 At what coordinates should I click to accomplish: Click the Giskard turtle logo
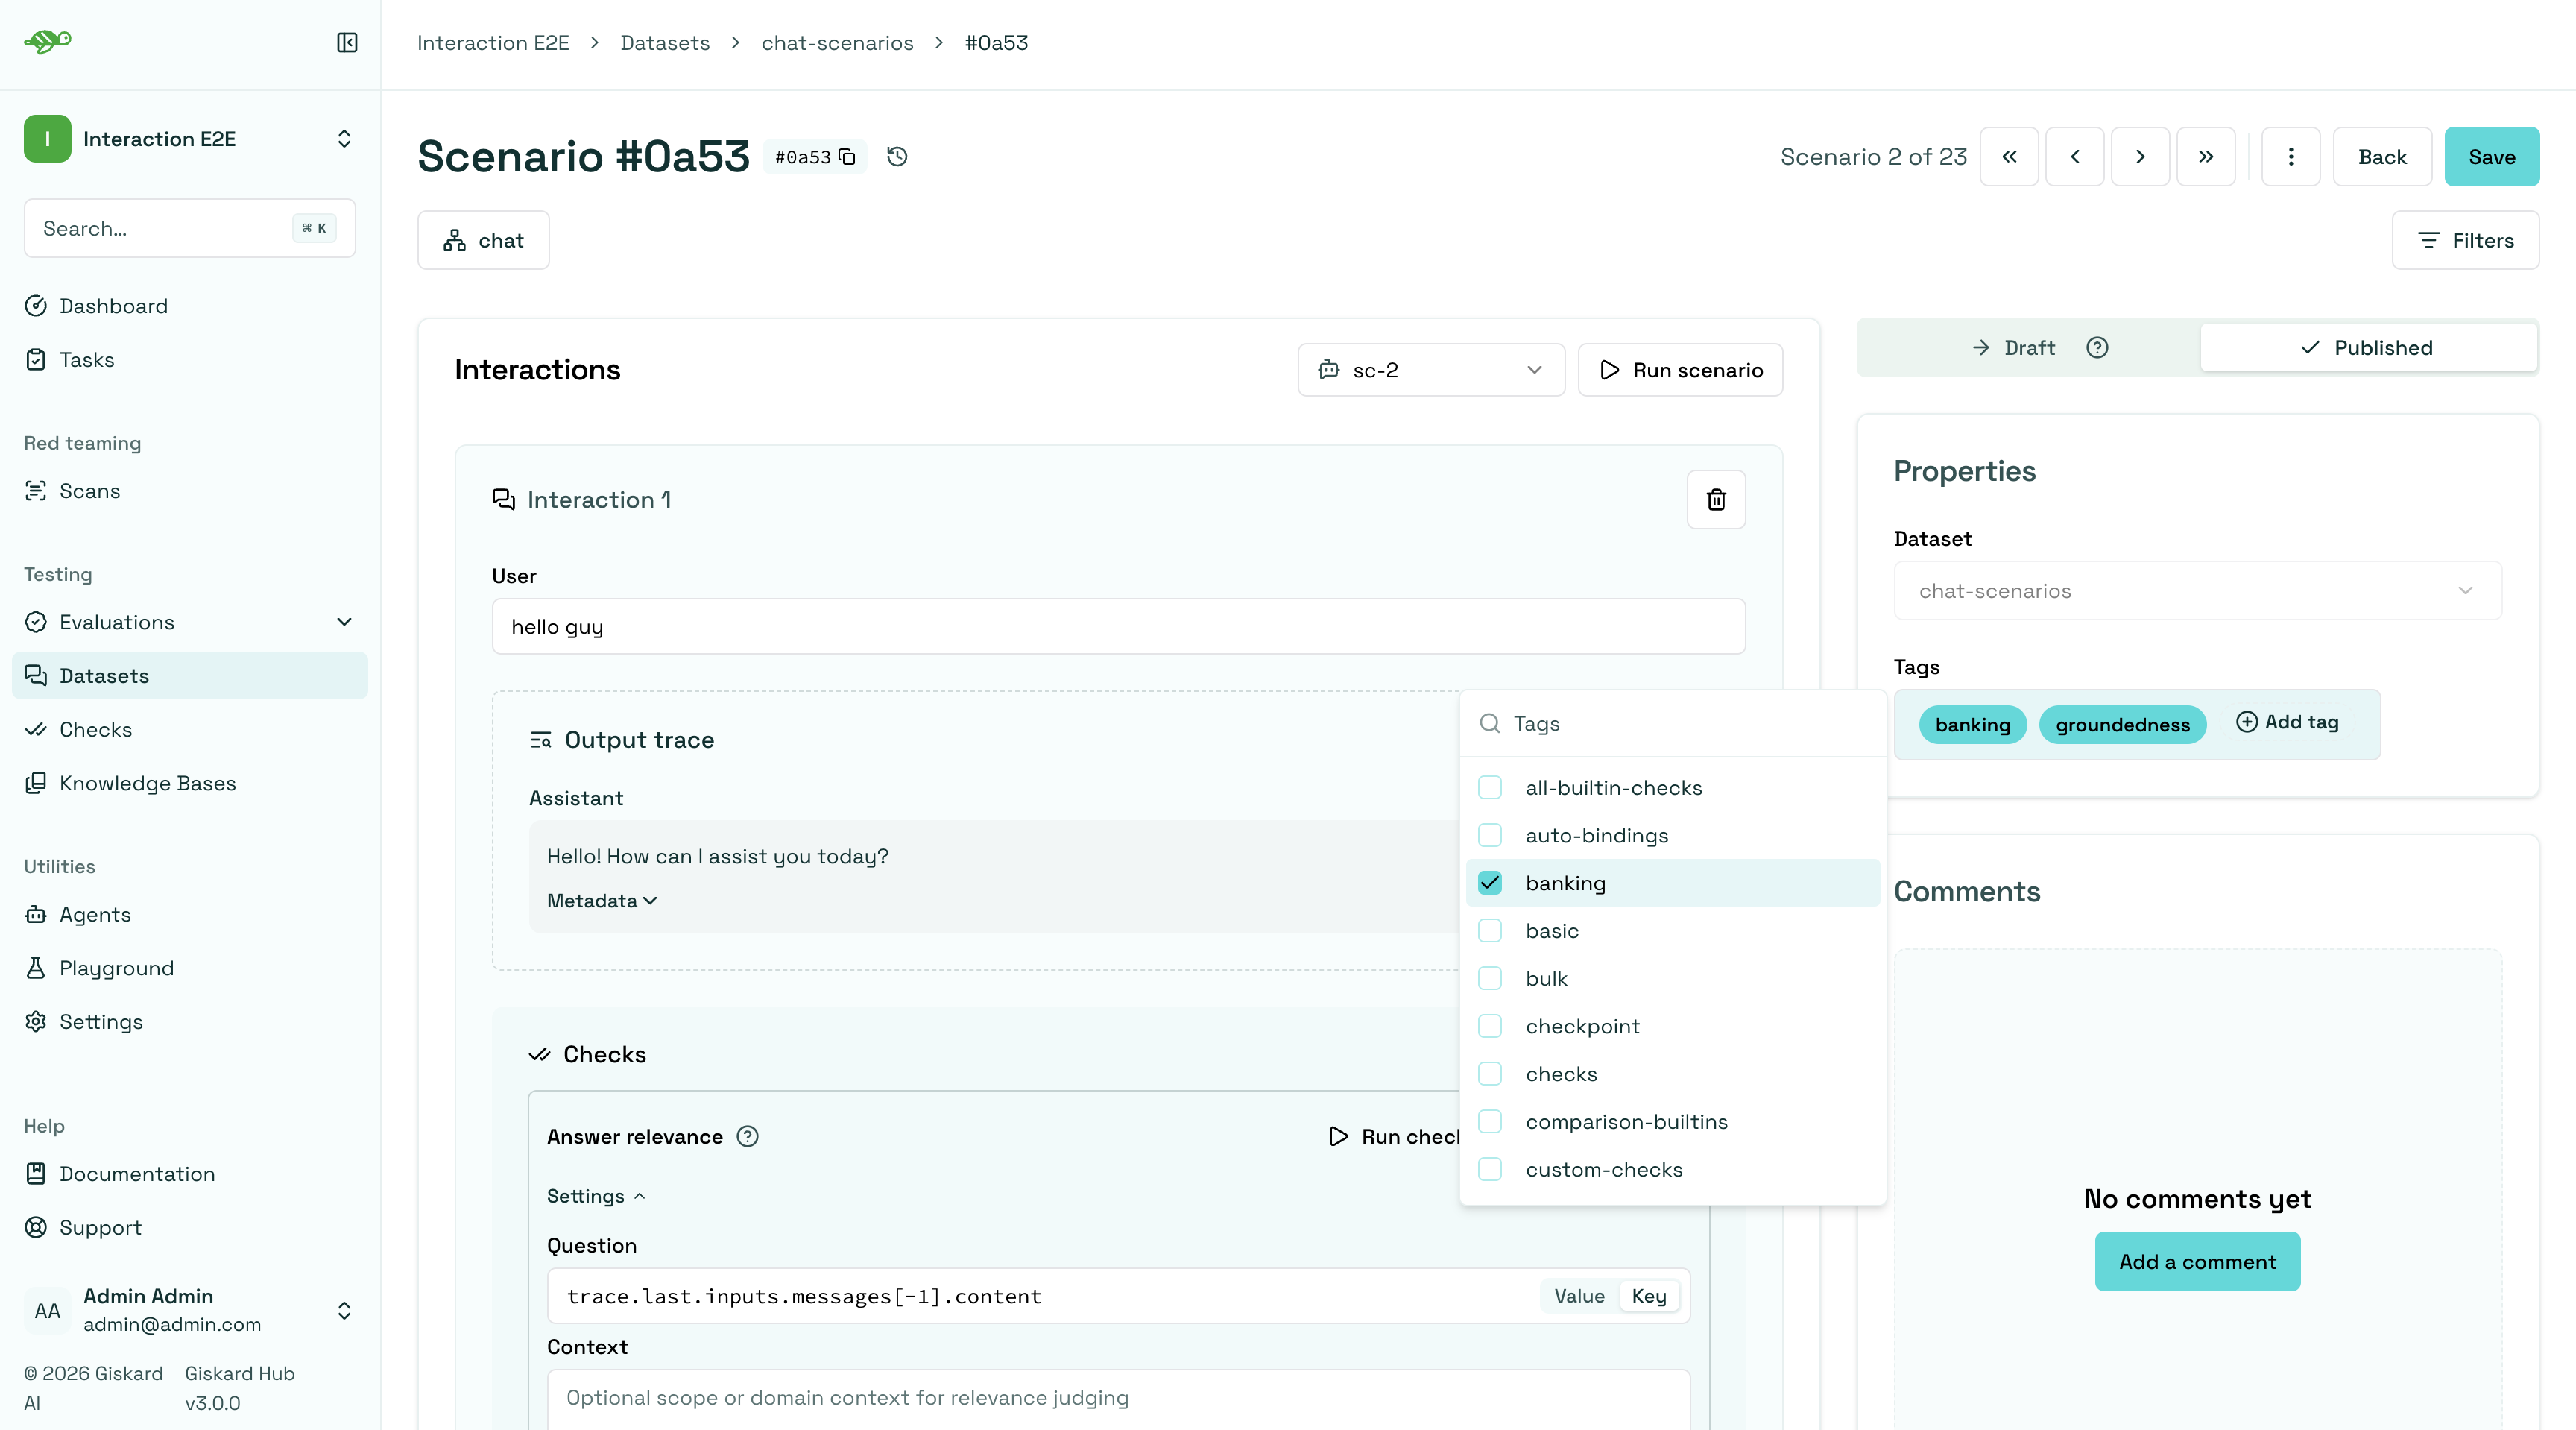click(48, 42)
